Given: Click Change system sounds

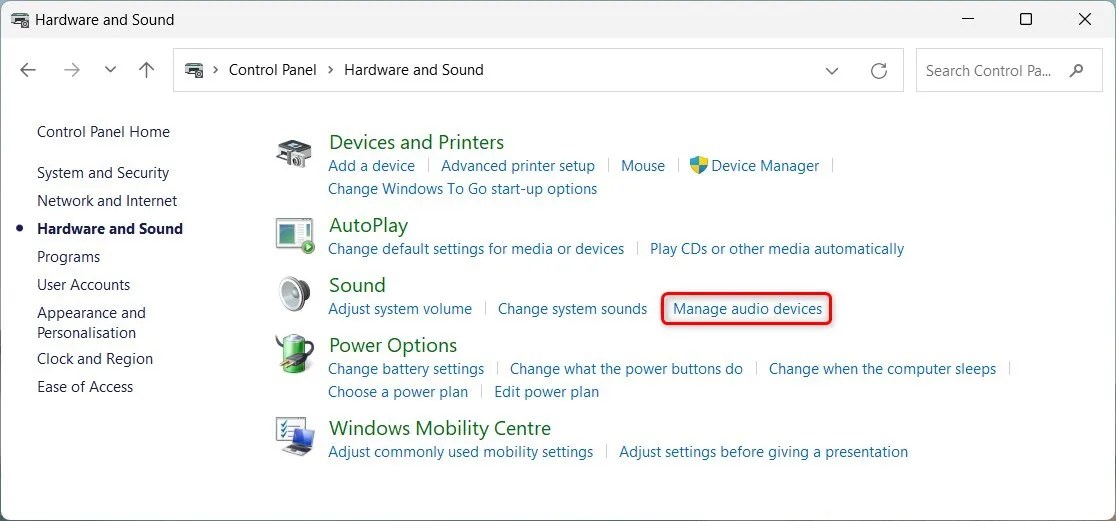Looking at the screenshot, I should 573,309.
